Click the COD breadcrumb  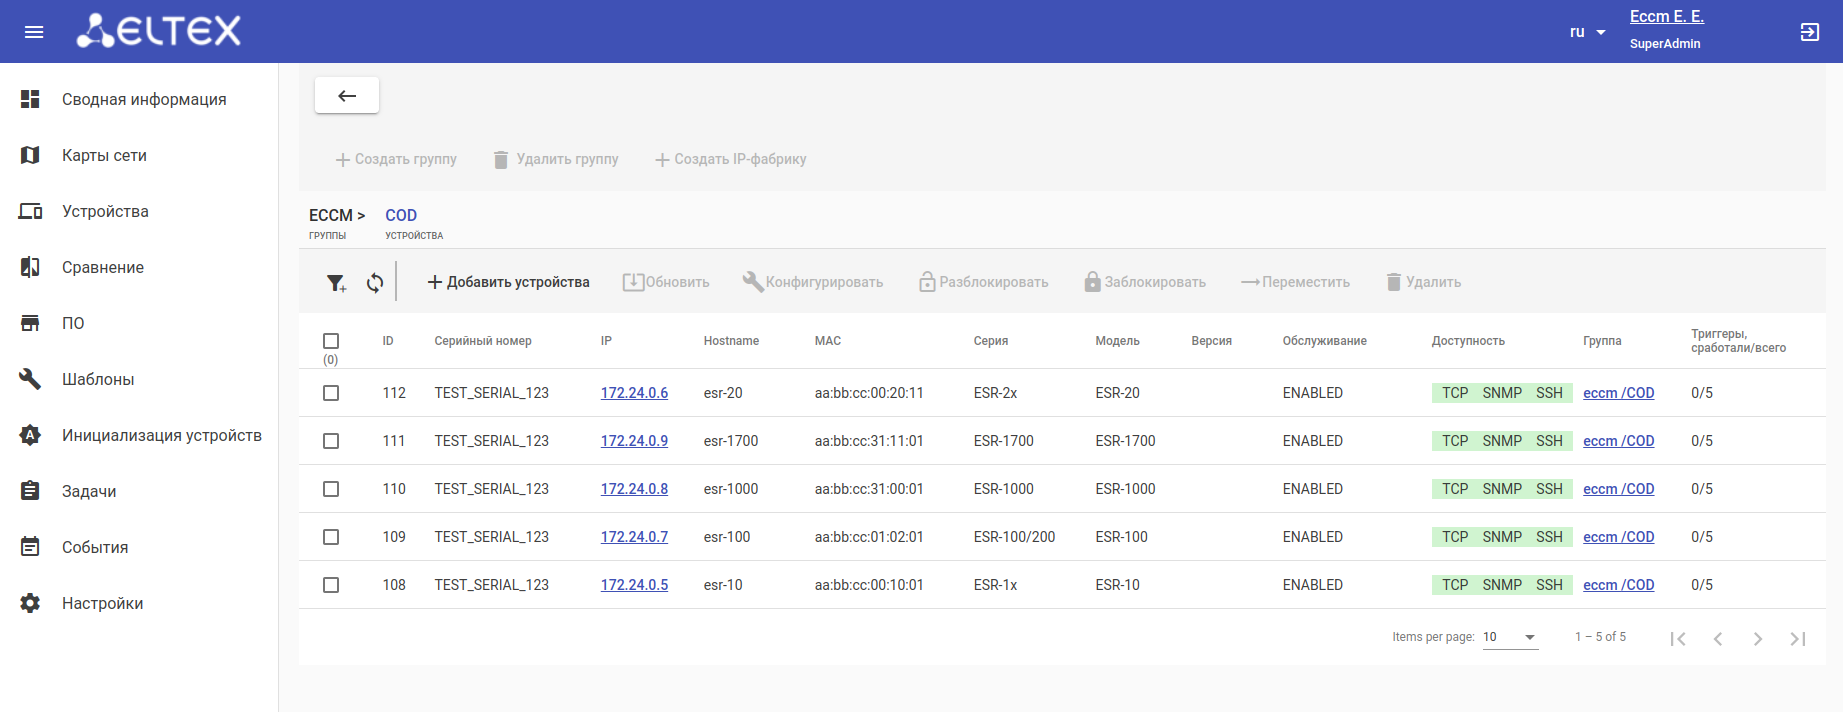point(401,215)
